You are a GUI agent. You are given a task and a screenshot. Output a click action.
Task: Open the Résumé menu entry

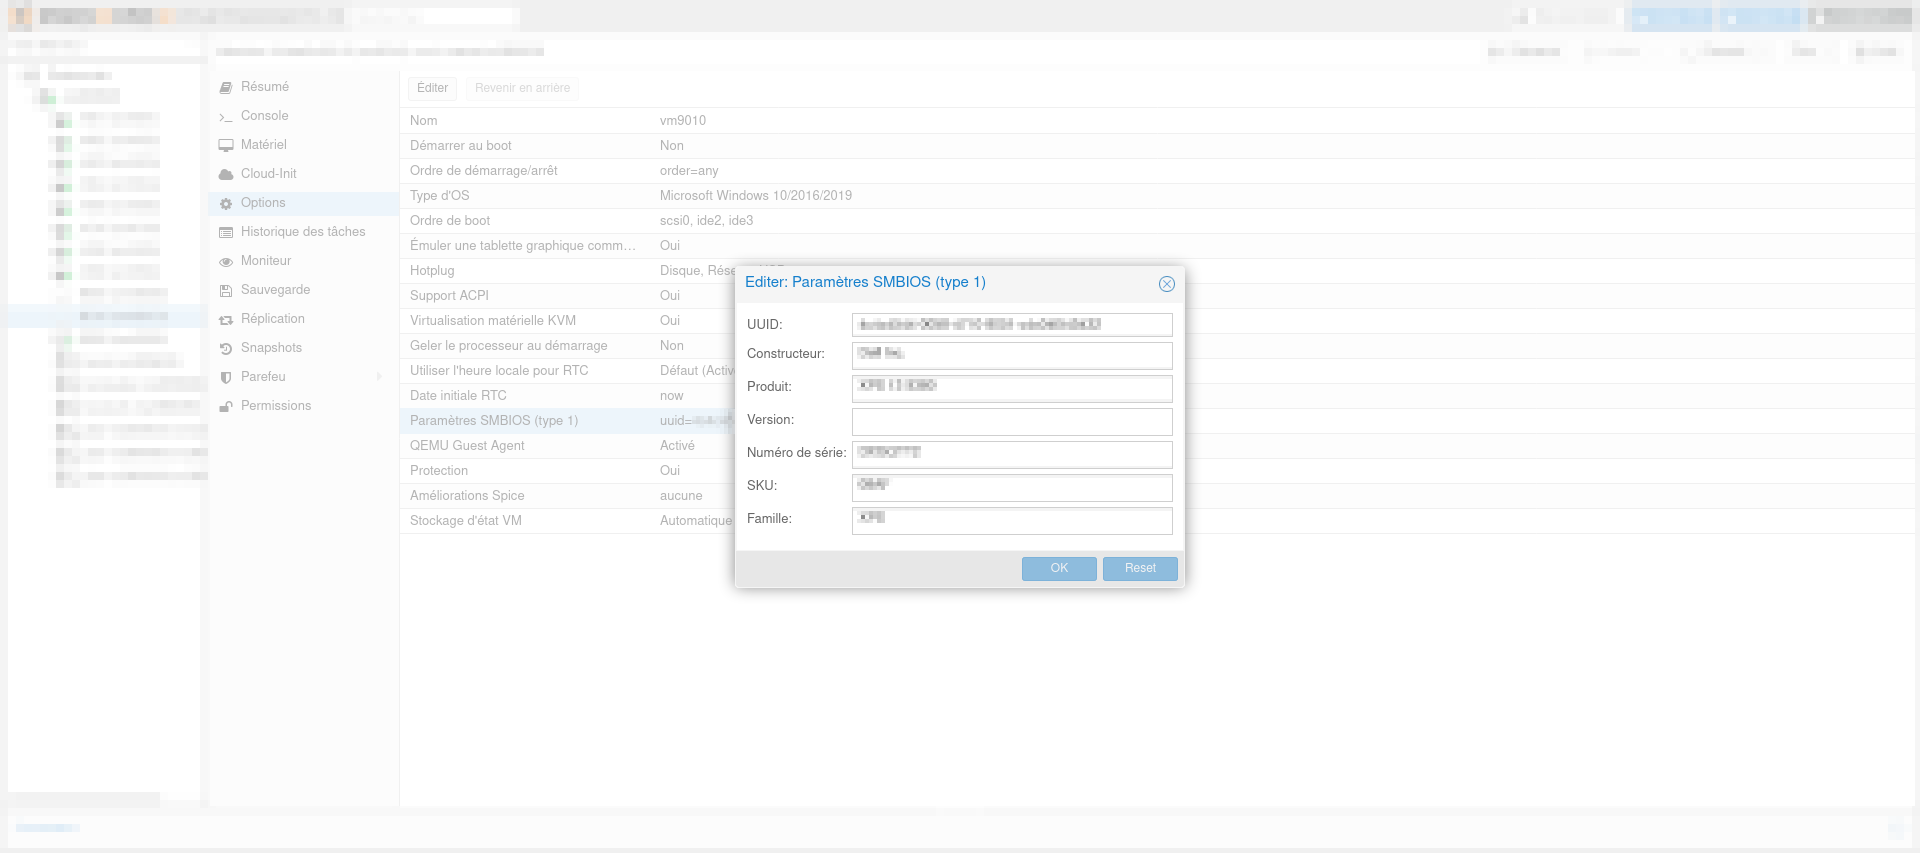(x=303, y=87)
